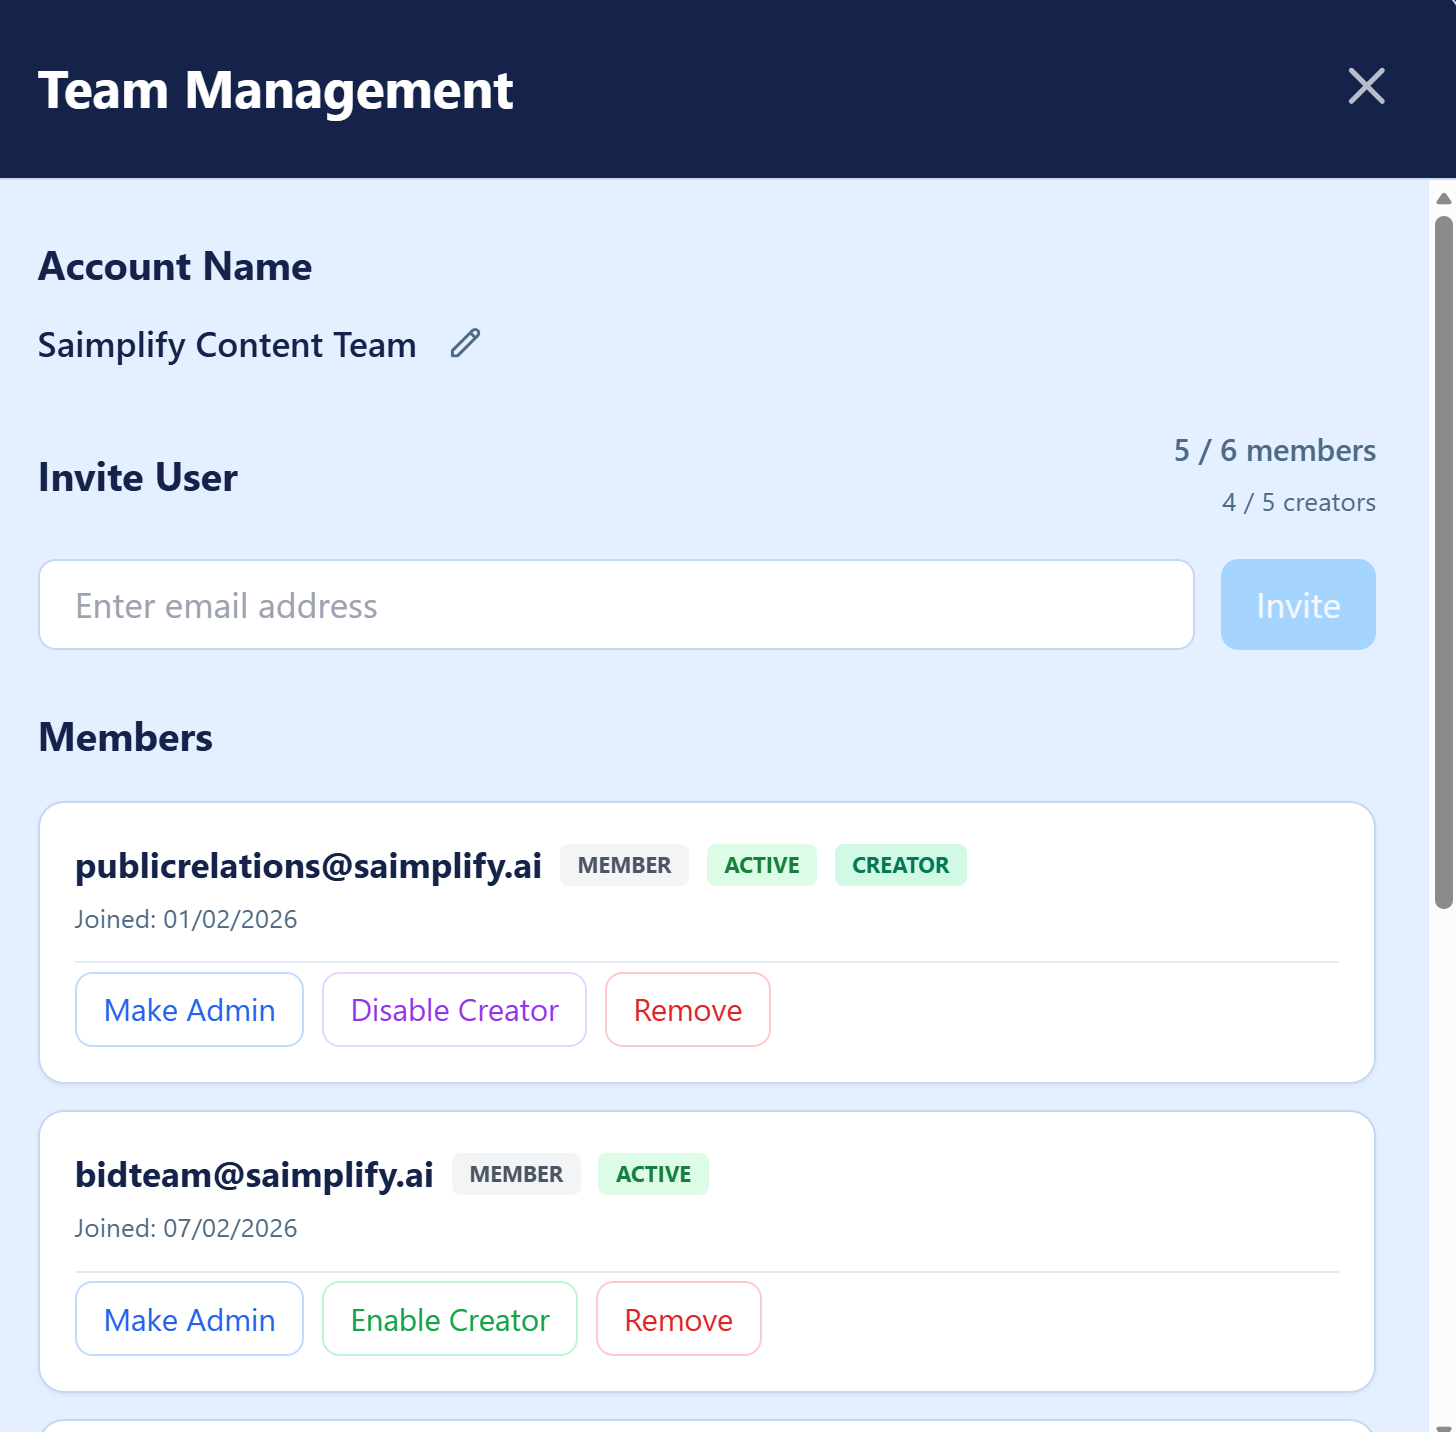The height and width of the screenshot is (1432, 1456).
Task: Click the CREATOR badge on publicrelations row
Action: coord(900,865)
